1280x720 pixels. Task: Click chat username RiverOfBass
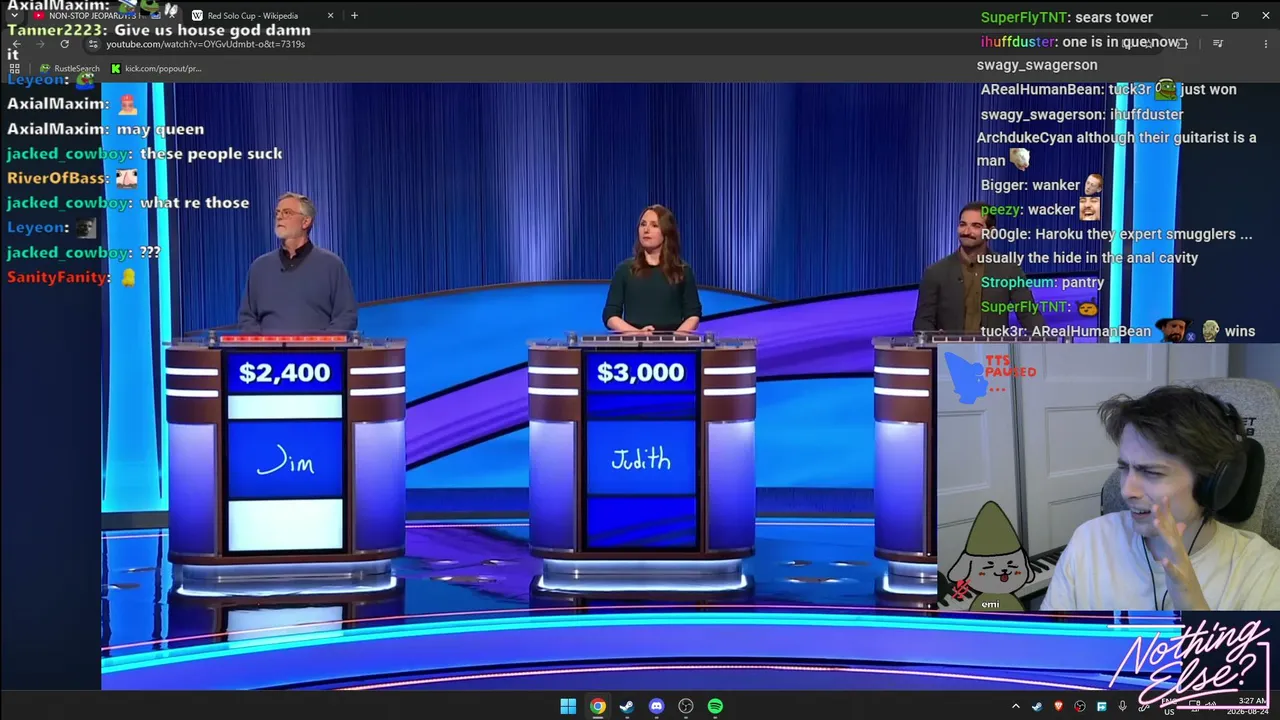pos(57,178)
